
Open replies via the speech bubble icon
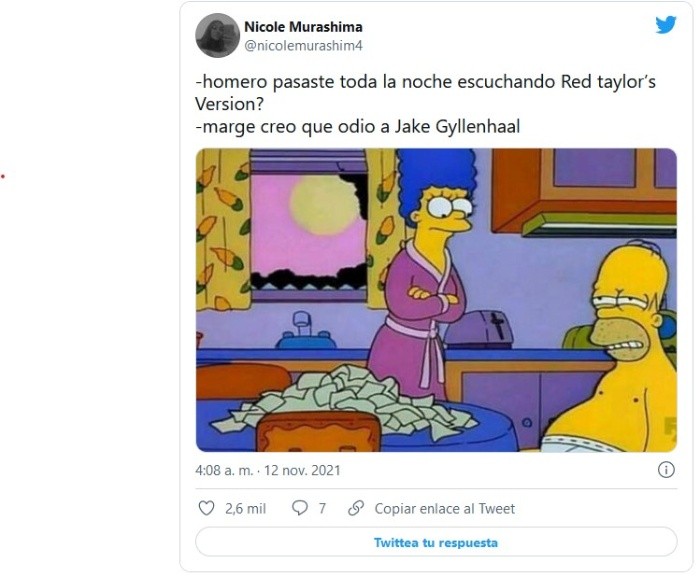[300, 508]
